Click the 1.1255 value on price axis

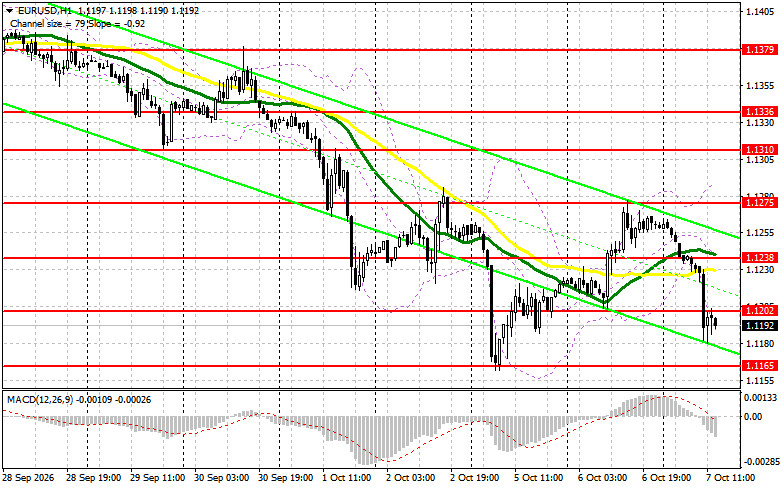[760, 233]
